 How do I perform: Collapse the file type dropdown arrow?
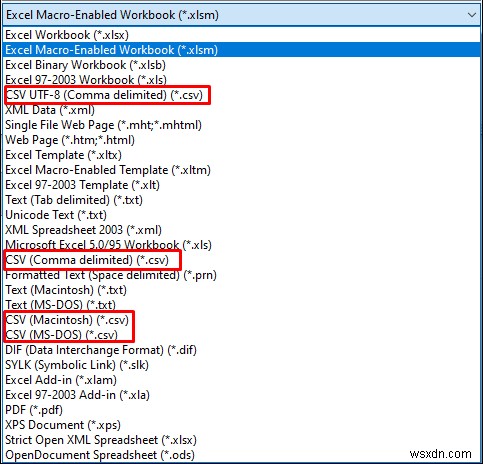(471, 15)
